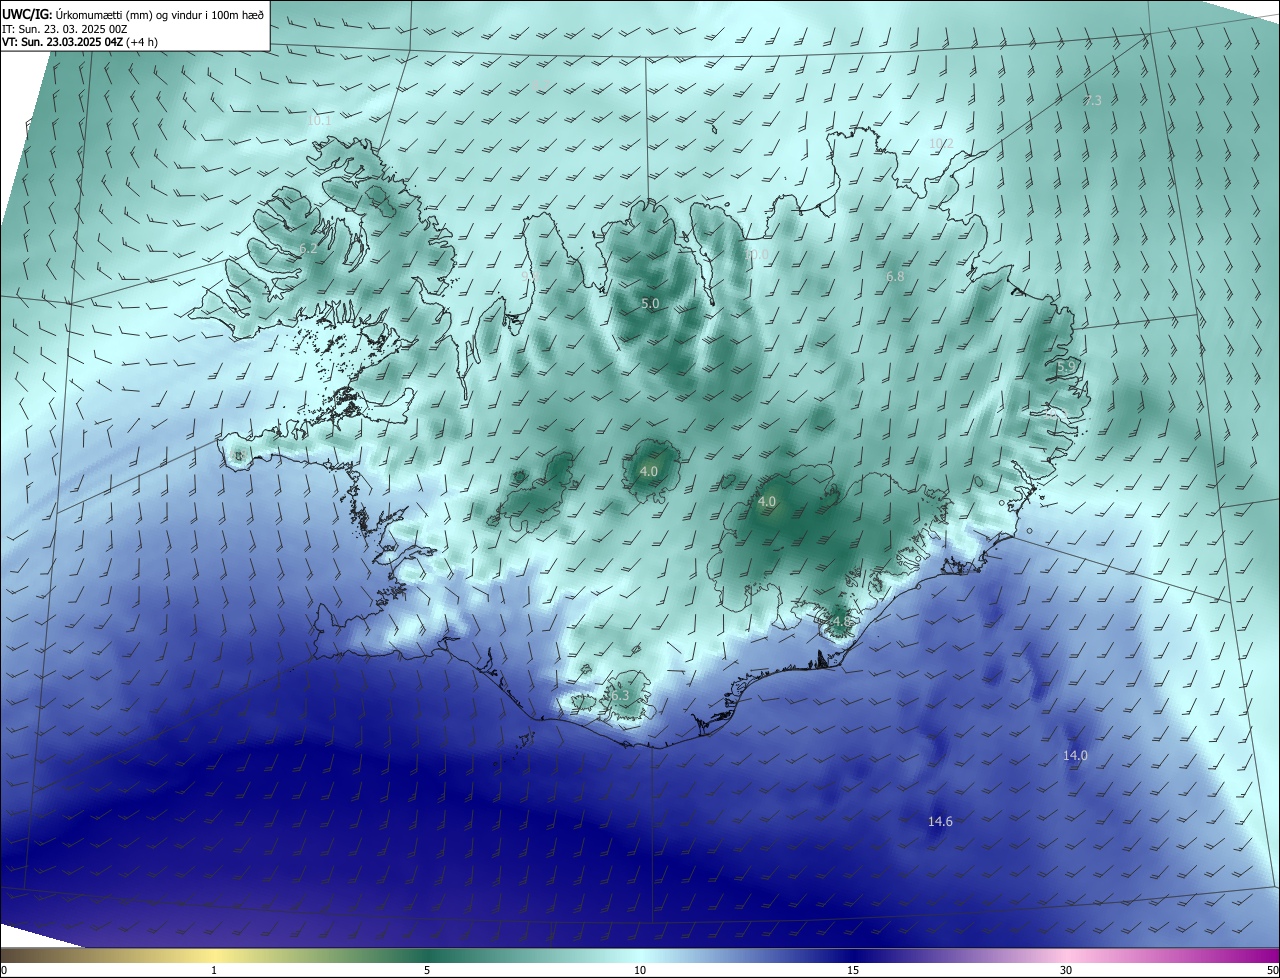
Task: Click the 5 tick on the color scale
Action: coord(427,970)
